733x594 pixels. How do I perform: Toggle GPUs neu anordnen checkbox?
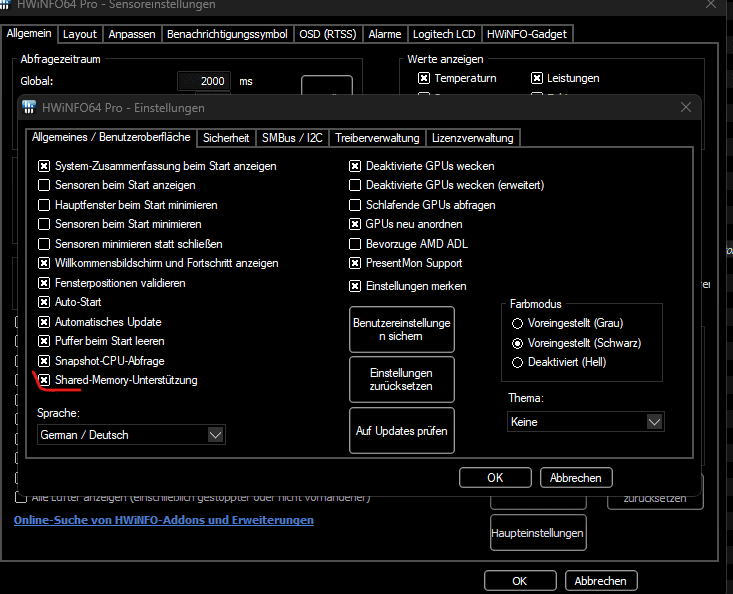point(355,224)
